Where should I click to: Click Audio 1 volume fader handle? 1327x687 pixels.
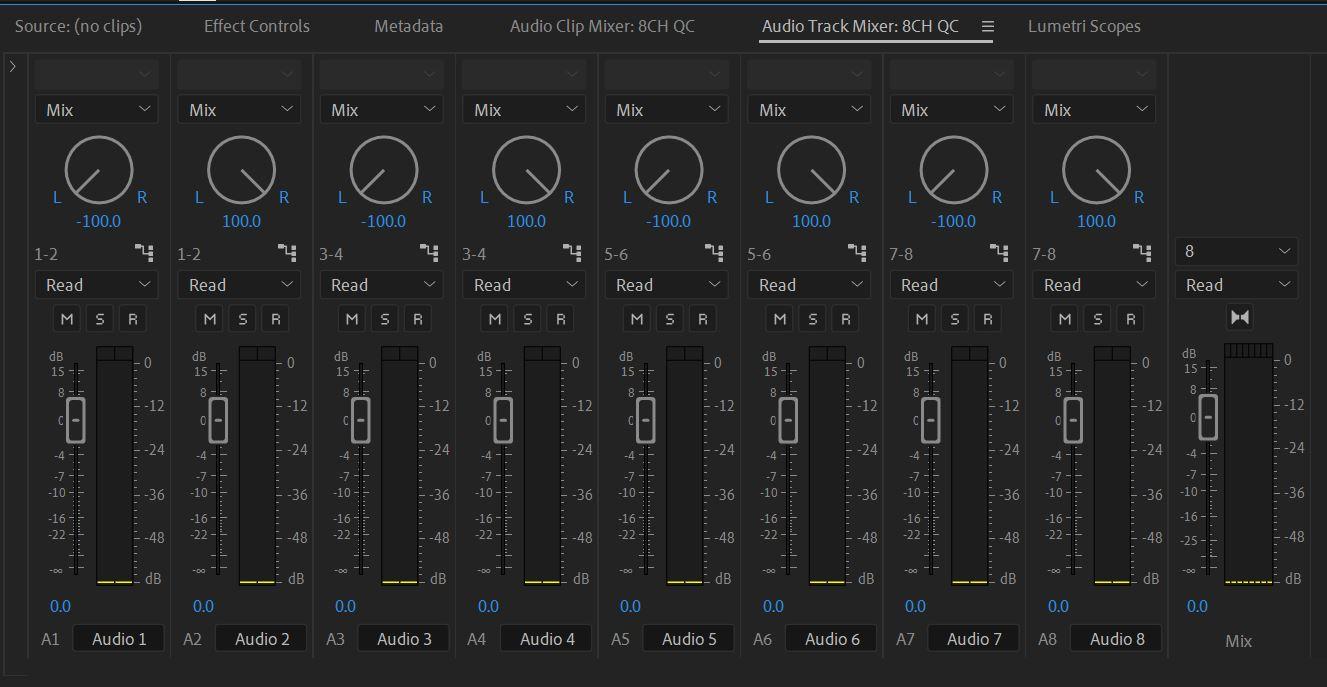pyautogui.click(x=75, y=420)
